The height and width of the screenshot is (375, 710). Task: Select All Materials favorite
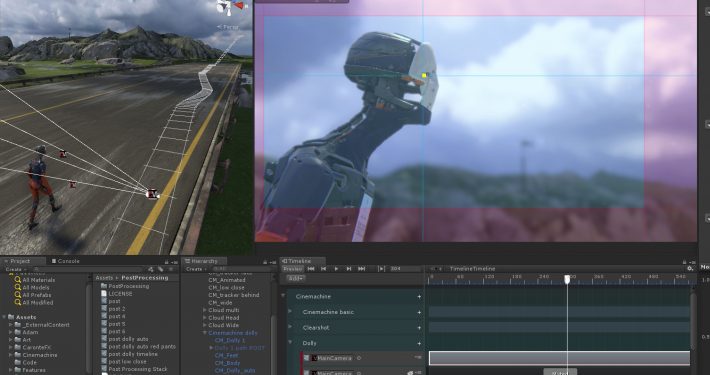38,280
